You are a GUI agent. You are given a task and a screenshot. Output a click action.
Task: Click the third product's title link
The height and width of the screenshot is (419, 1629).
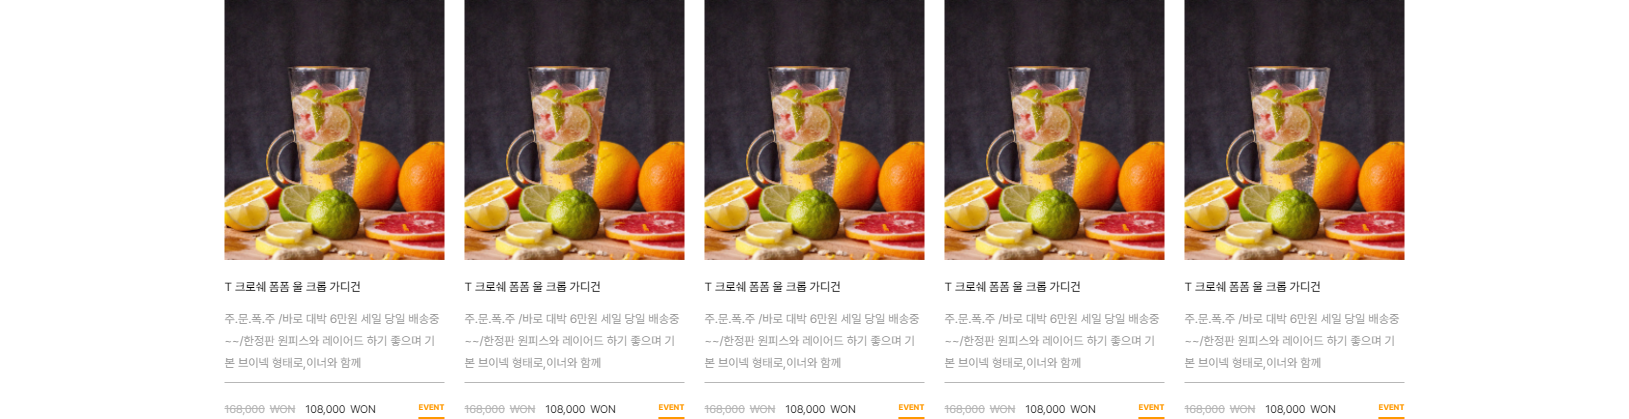(x=772, y=287)
